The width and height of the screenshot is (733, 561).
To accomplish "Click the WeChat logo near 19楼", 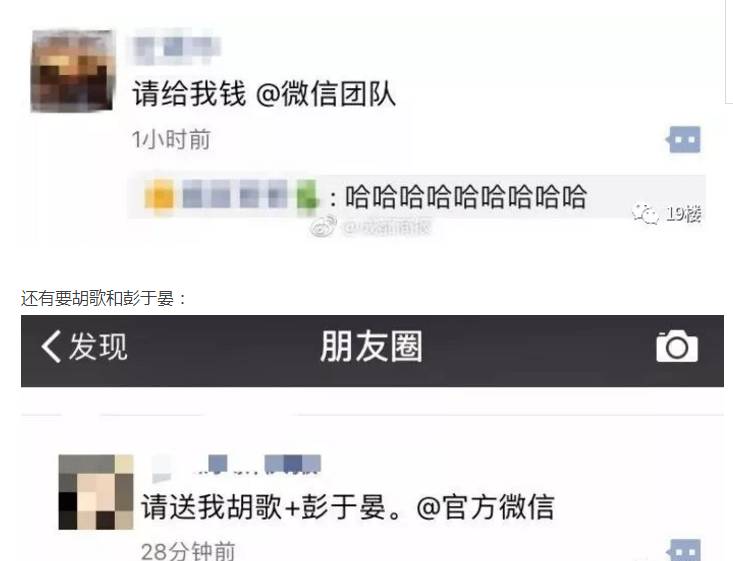I will pos(645,214).
